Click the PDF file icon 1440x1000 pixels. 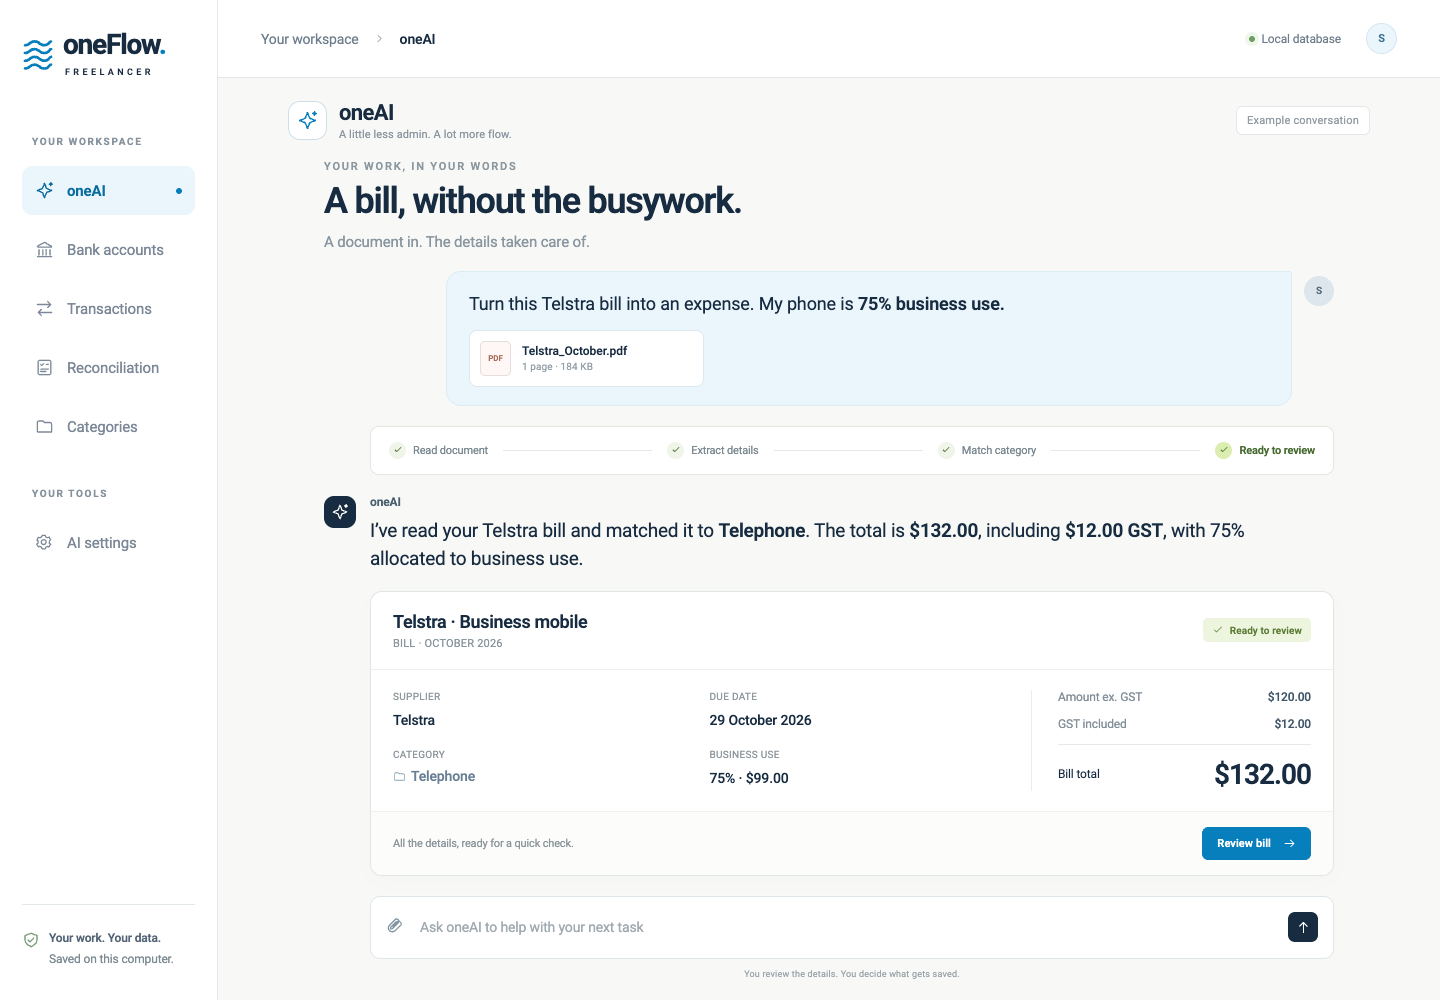tap(495, 358)
